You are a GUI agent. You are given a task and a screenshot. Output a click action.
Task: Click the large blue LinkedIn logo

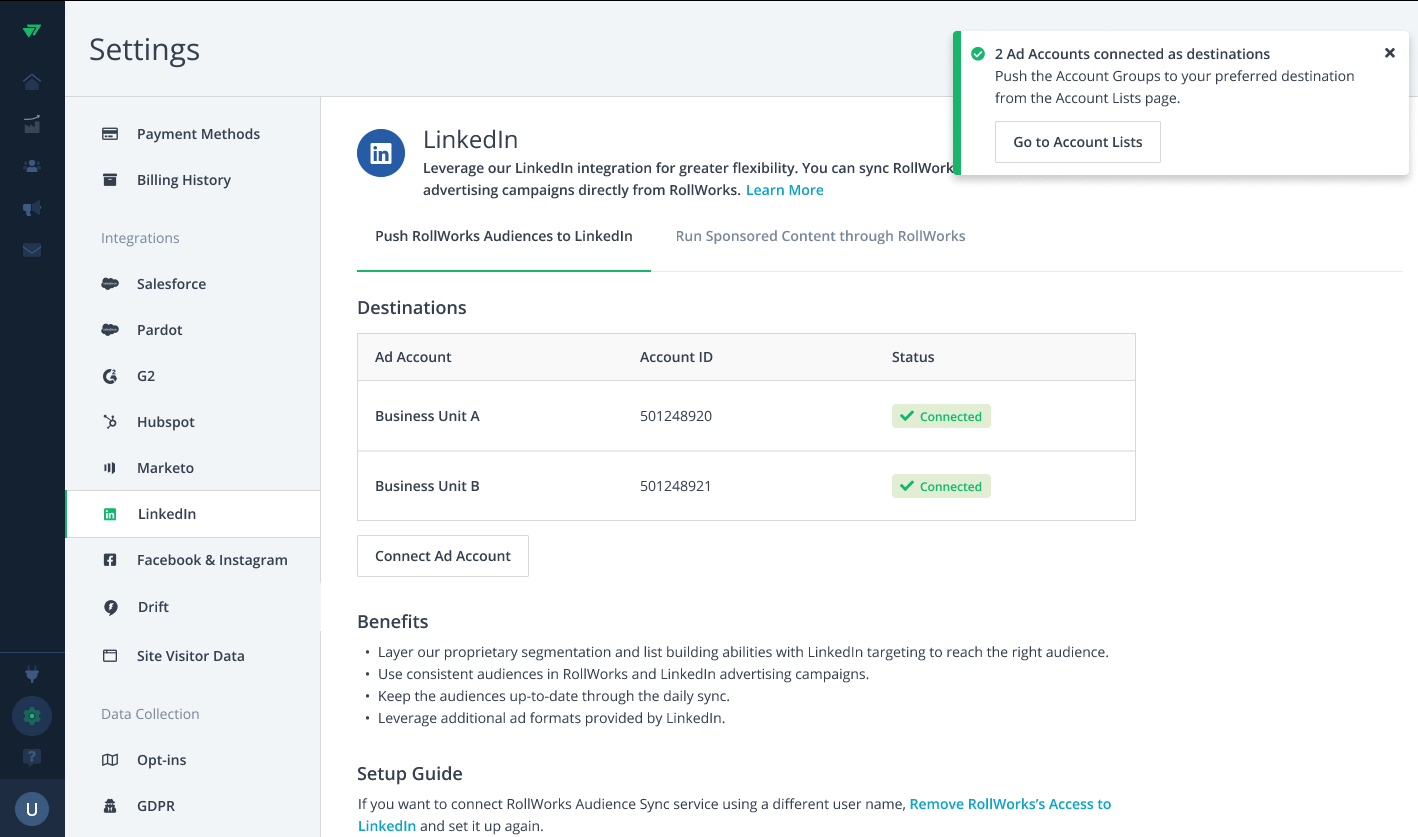[x=381, y=153]
